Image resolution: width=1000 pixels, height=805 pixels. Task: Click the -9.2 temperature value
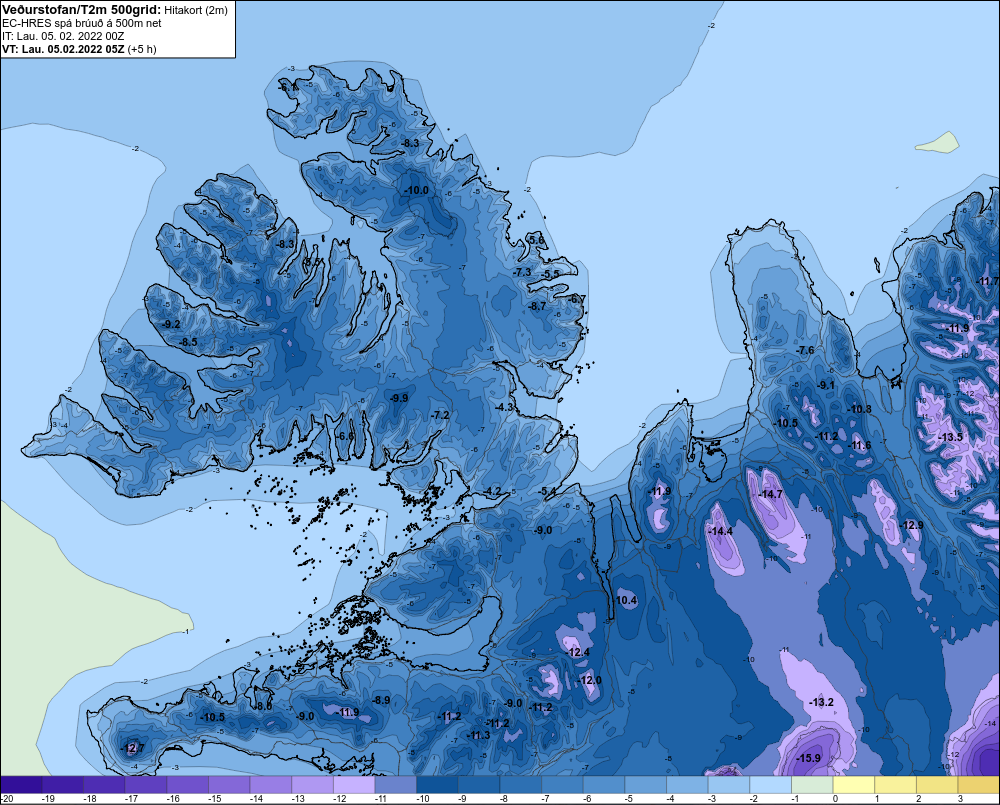(171, 324)
